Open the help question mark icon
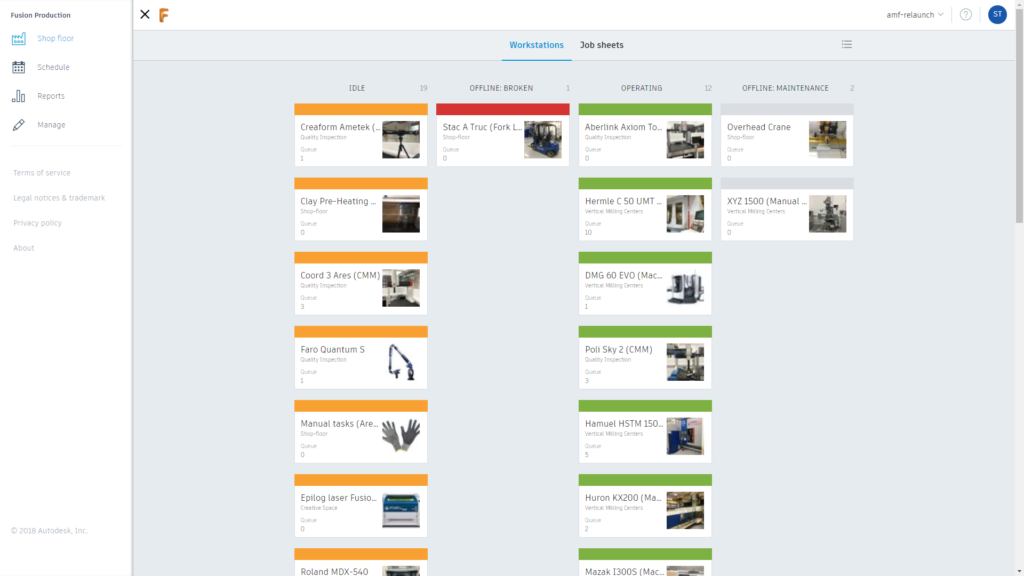Viewport: 1024px width, 576px height. click(x=966, y=14)
